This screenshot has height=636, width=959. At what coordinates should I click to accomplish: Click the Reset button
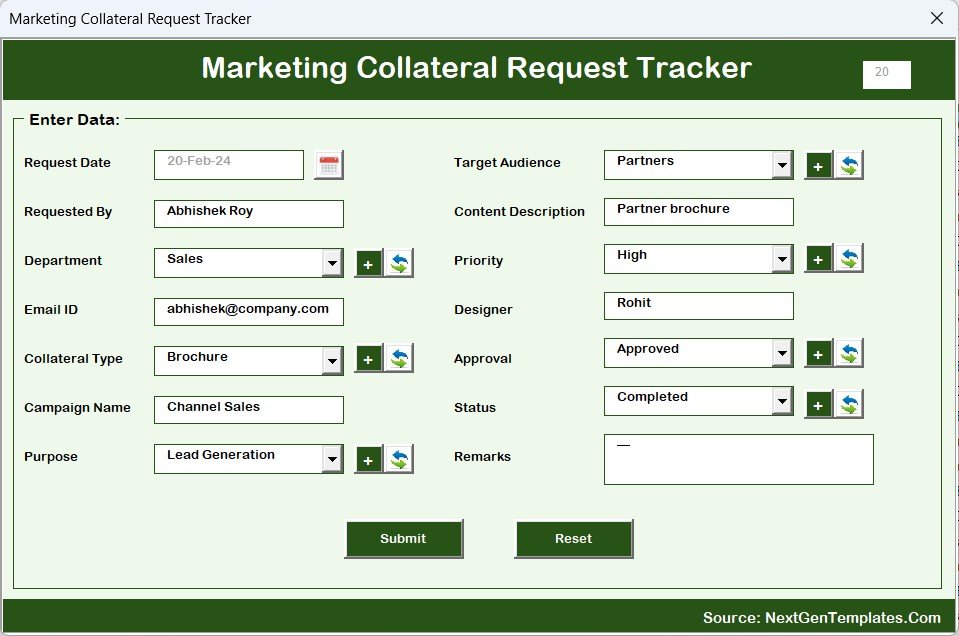pos(573,539)
